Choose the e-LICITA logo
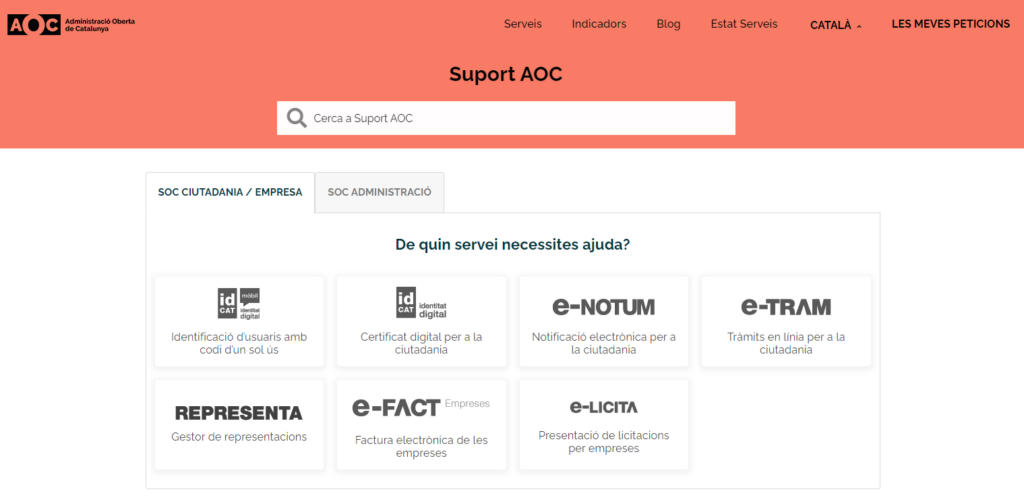Screen dimensions: 1024x504 click(x=603, y=407)
